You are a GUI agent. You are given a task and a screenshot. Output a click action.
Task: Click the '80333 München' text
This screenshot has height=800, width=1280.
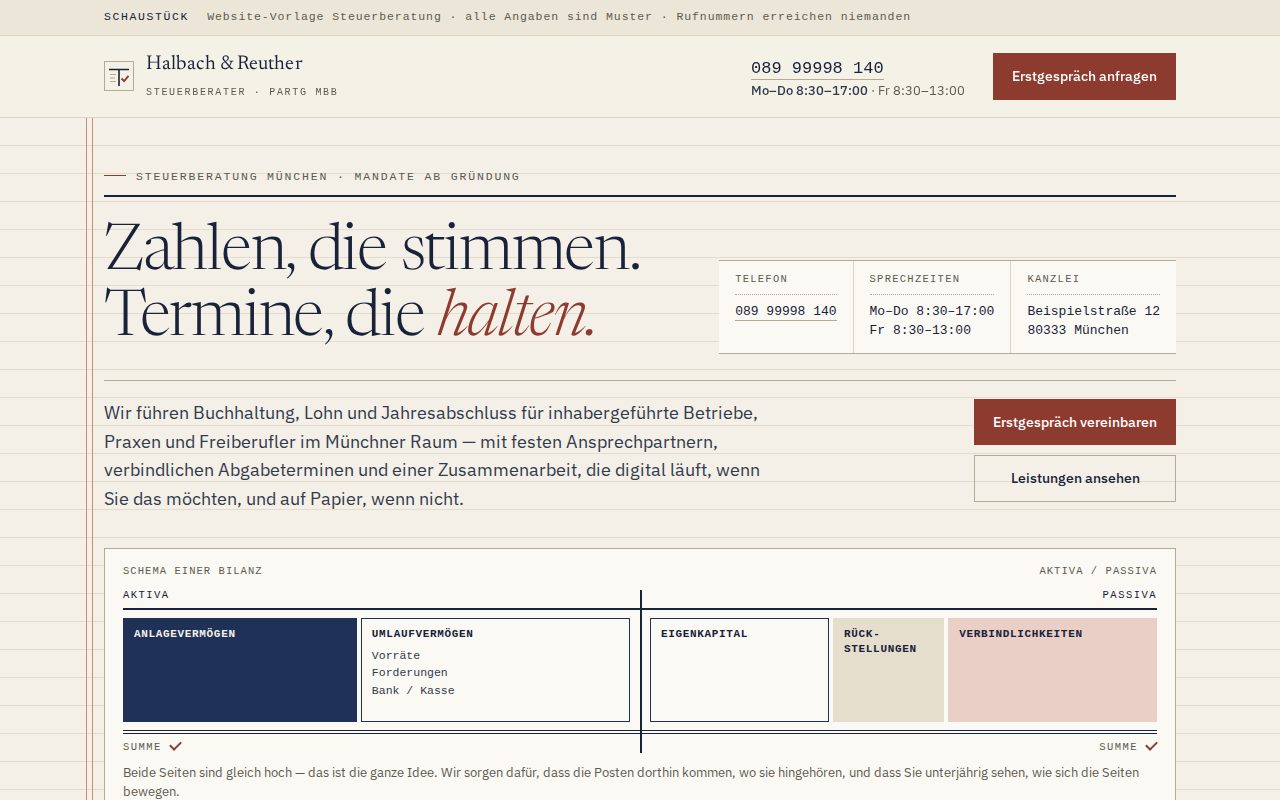1078,330
